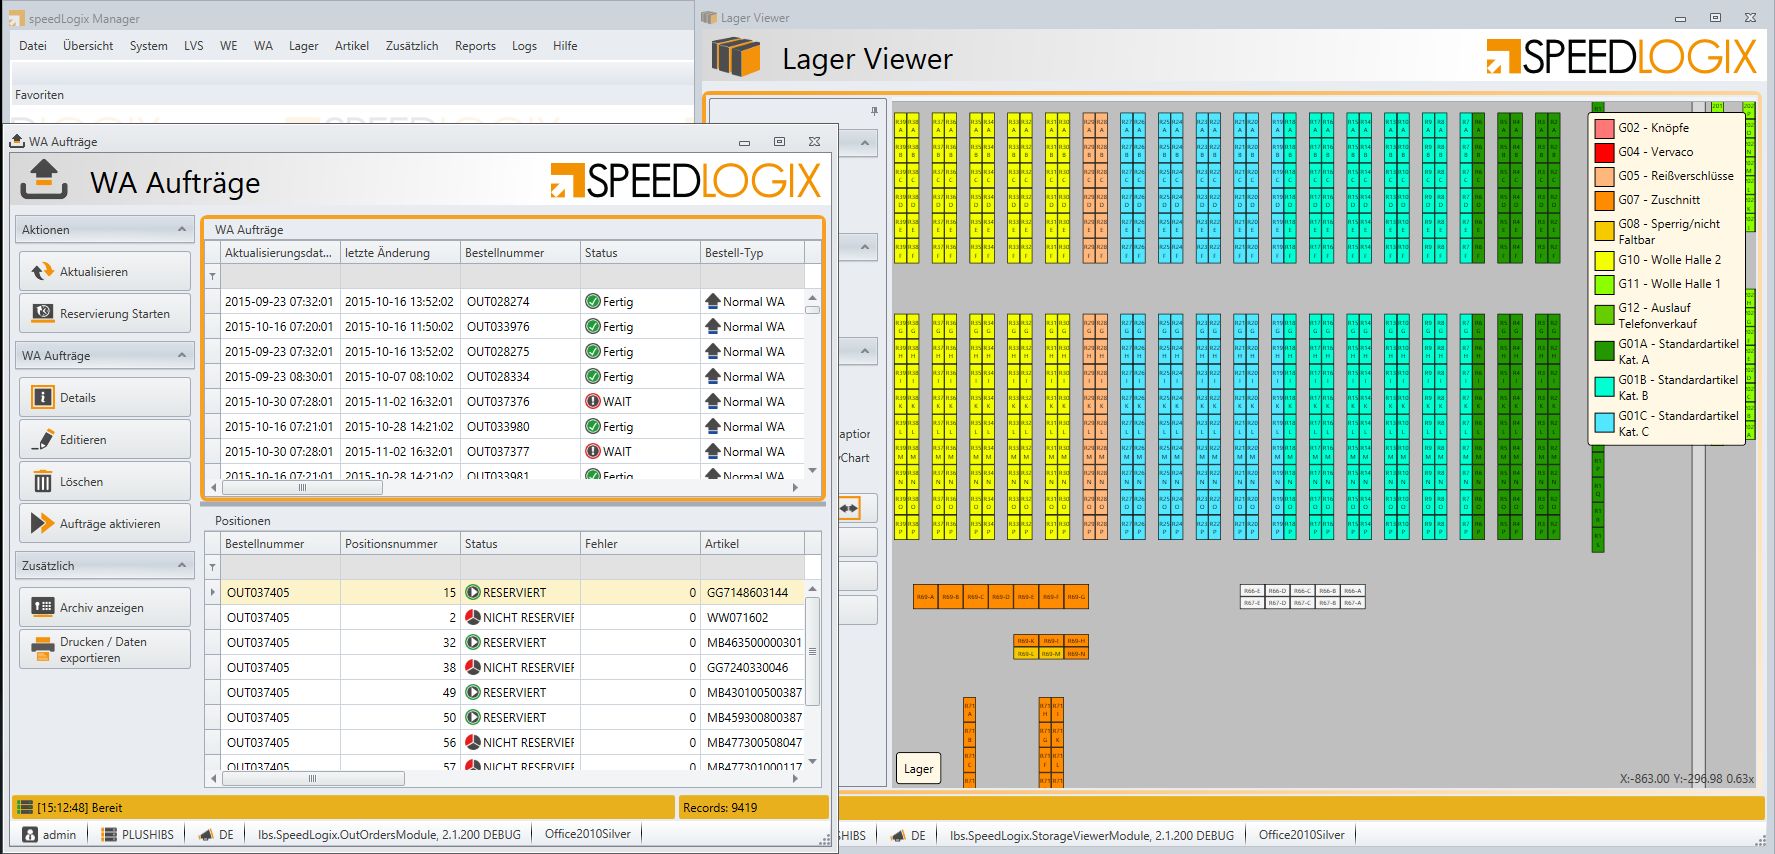Click the Reservierung Starten button

(x=105, y=313)
